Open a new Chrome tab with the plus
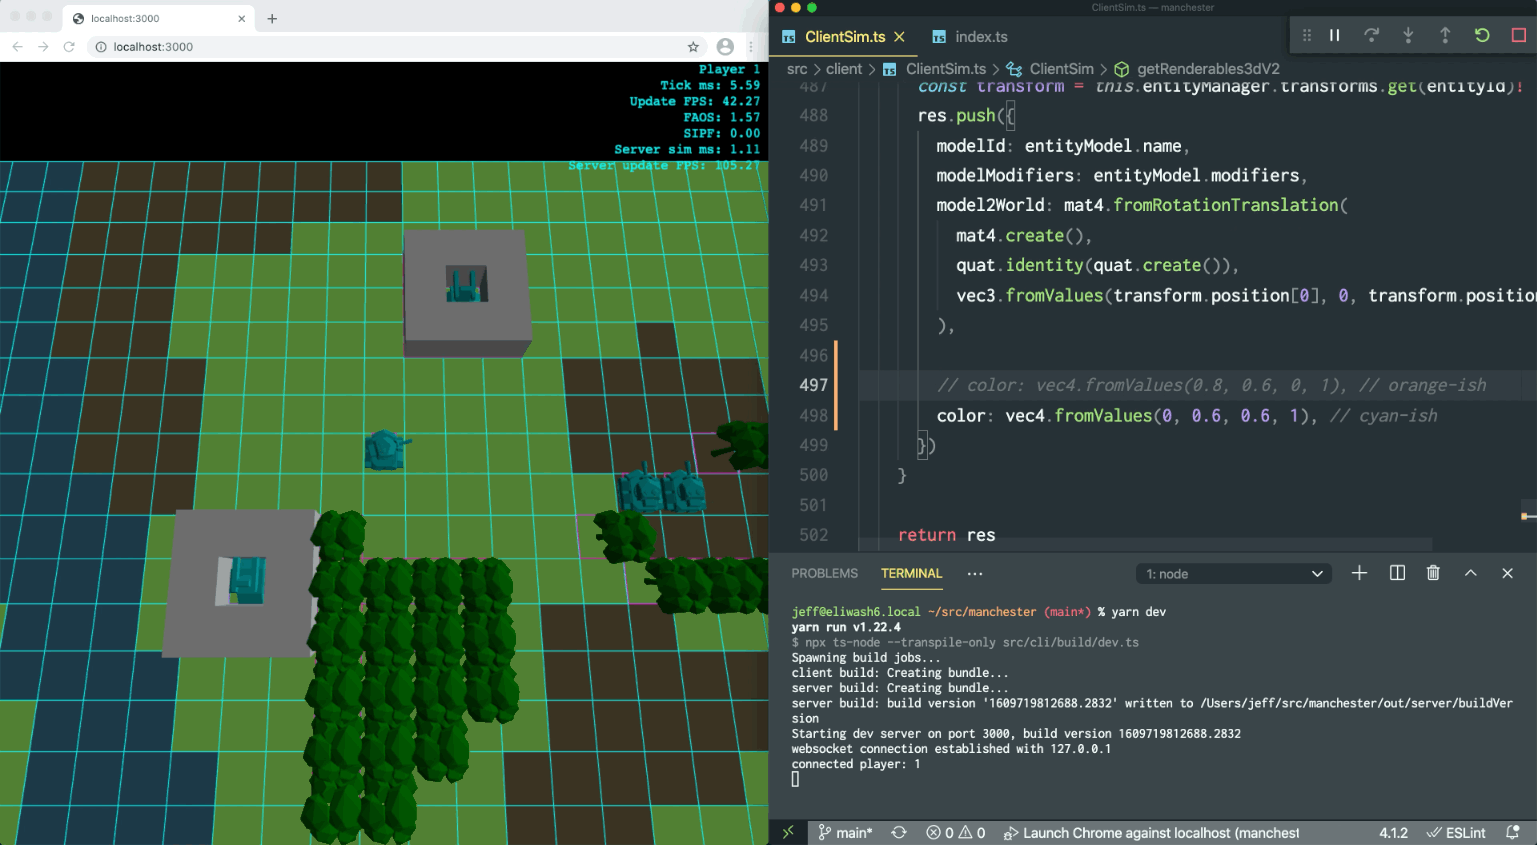 pyautogui.click(x=272, y=19)
